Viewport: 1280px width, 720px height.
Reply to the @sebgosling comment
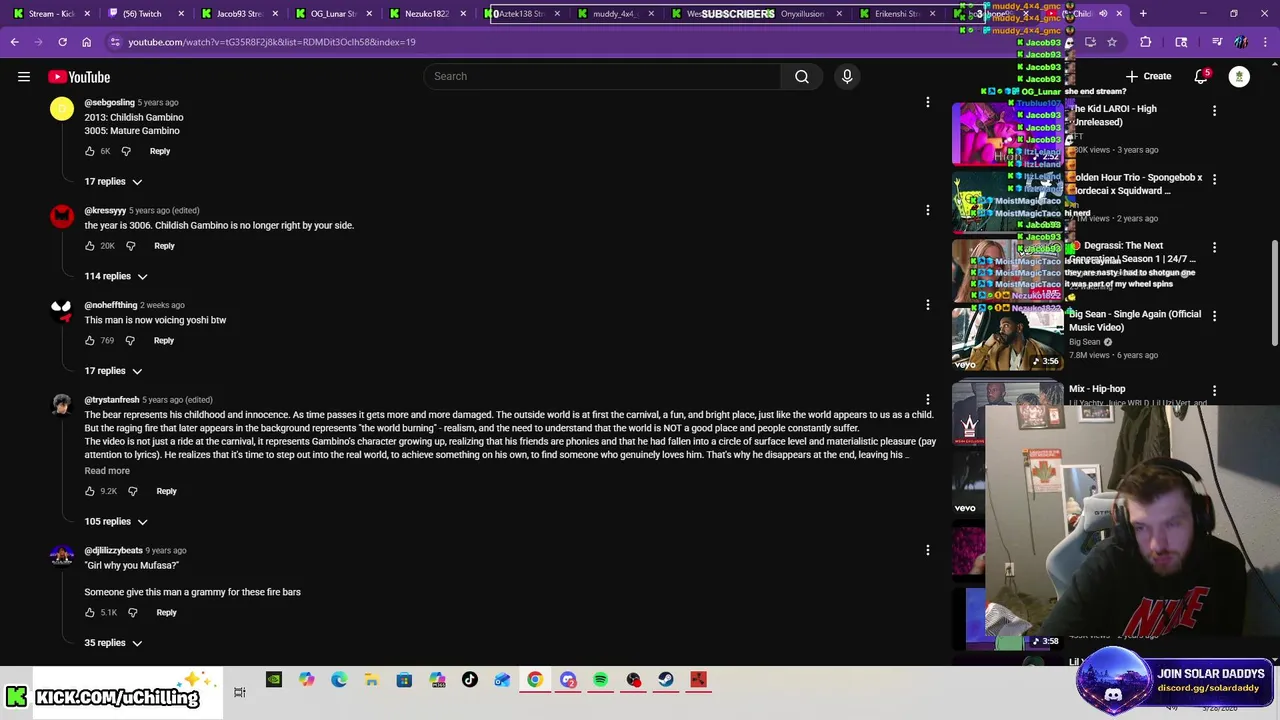tap(160, 151)
